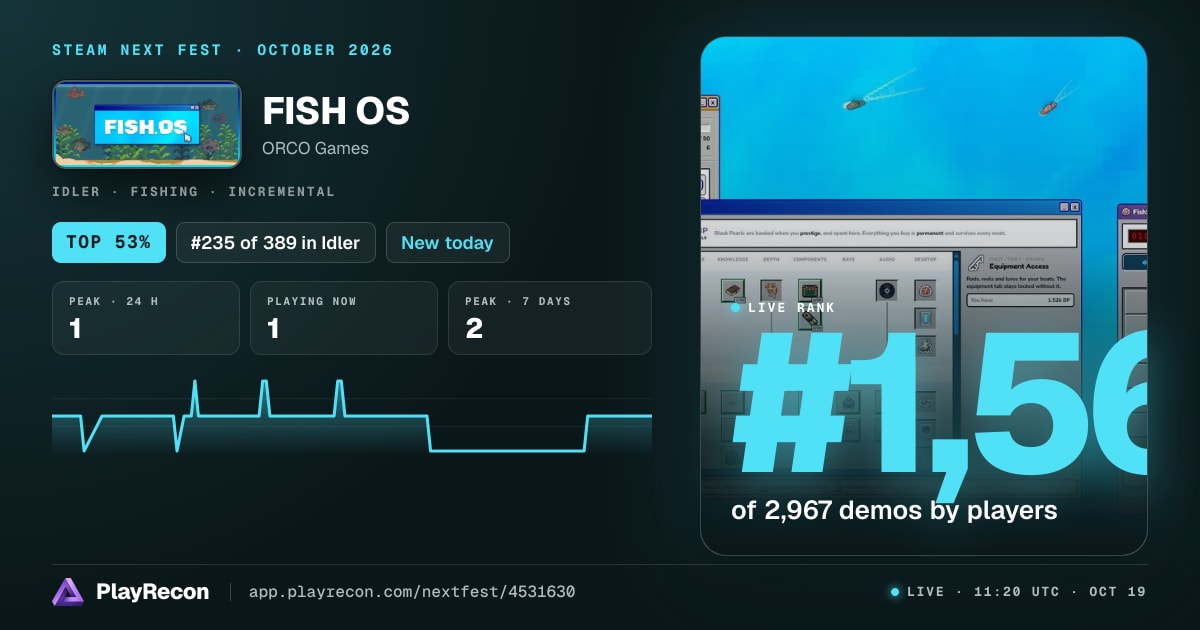Switch to the AUDIO column tab
The height and width of the screenshot is (630, 1200).
coord(887,259)
